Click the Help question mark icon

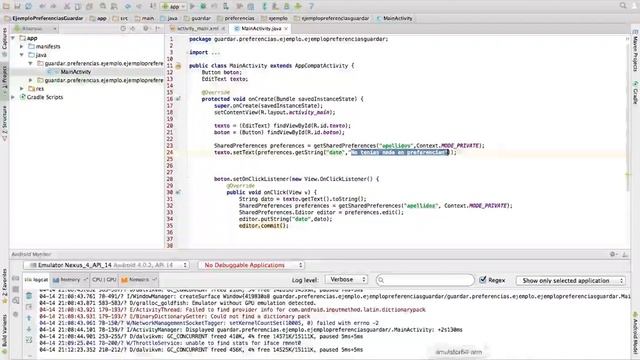tap(311, 6)
